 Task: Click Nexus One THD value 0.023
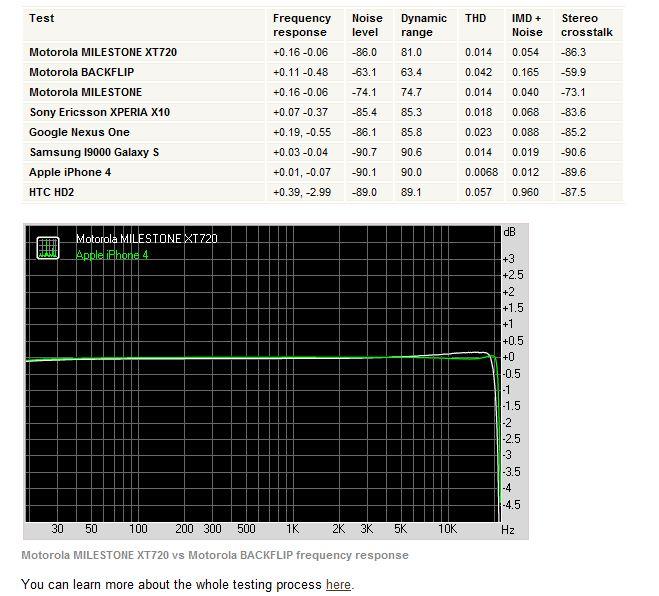pos(478,132)
